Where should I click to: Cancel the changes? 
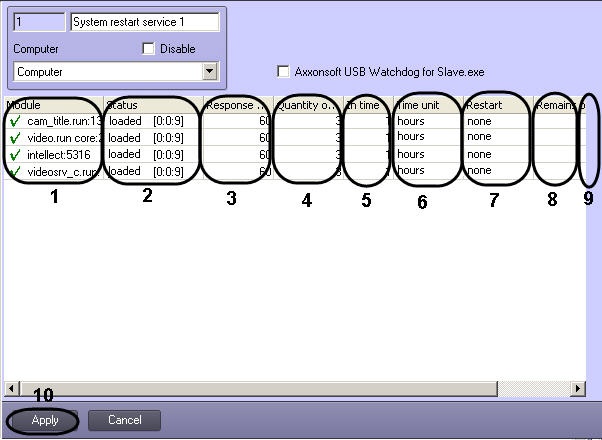[124, 420]
